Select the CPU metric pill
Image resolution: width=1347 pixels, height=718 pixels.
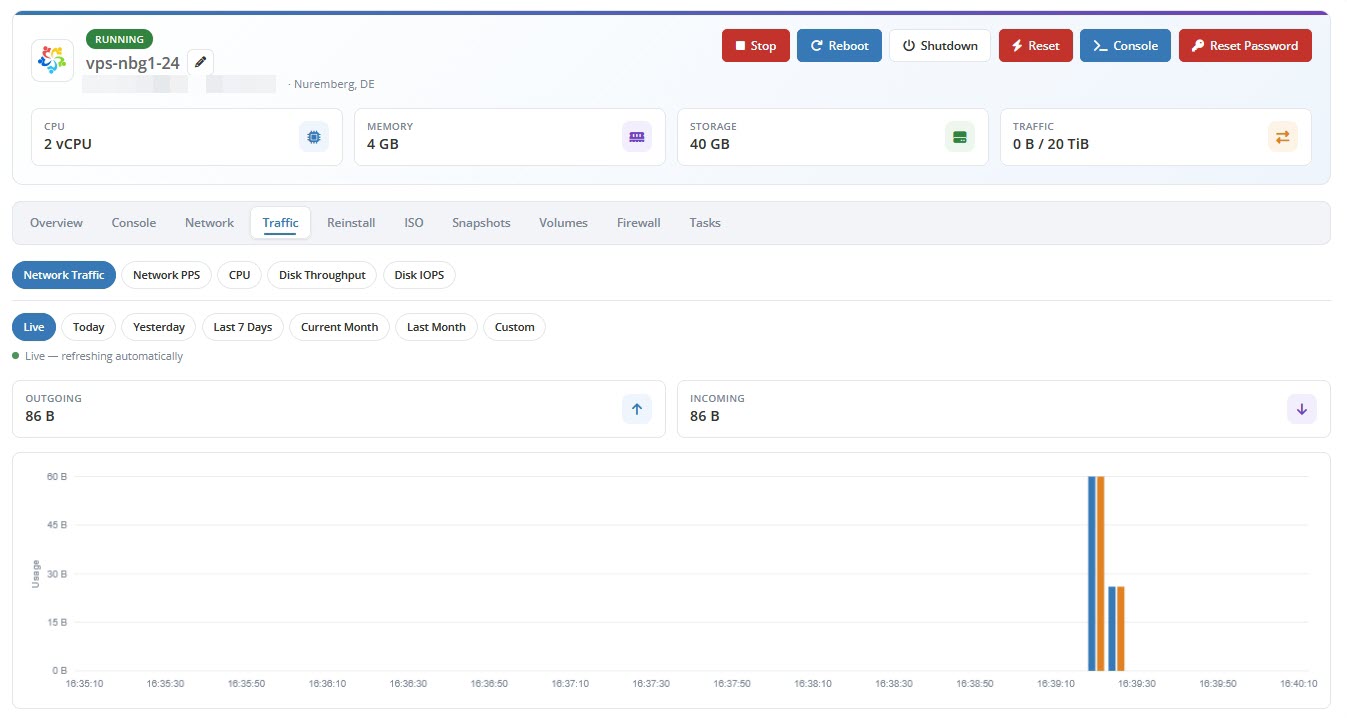[x=240, y=275]
